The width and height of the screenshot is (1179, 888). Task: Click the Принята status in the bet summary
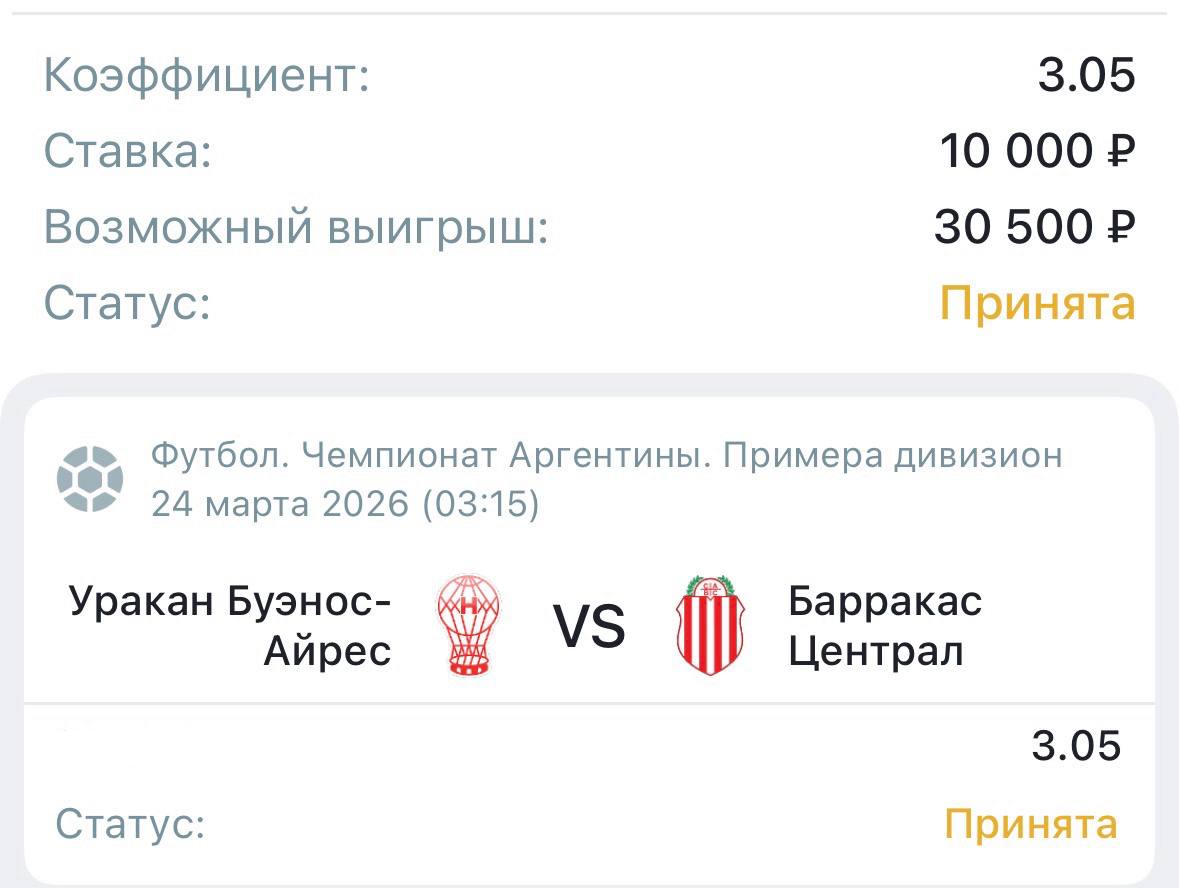tap(1038, 303)
